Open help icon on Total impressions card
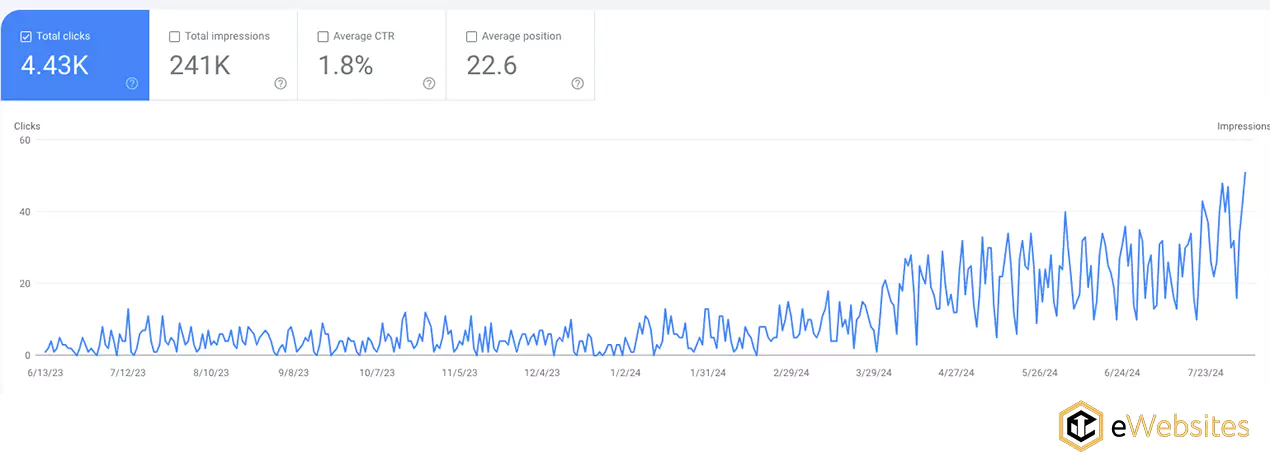 click(x=280, y=84)
